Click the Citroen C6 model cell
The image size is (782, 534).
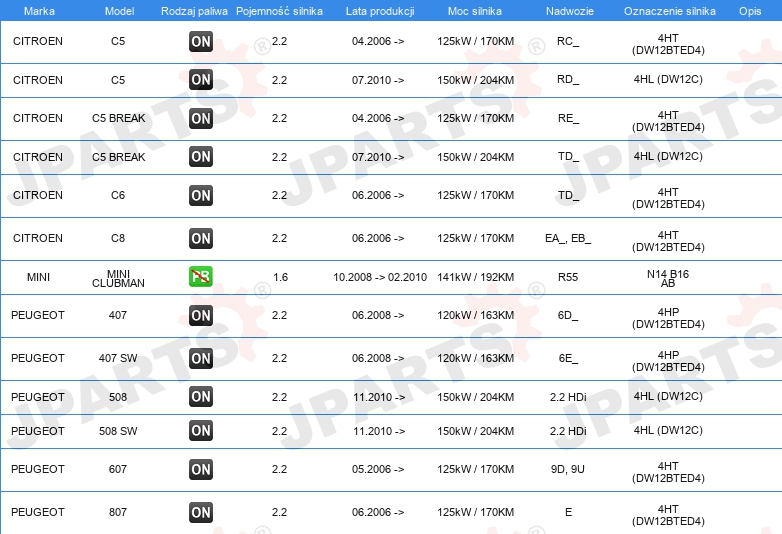point(118,195)
